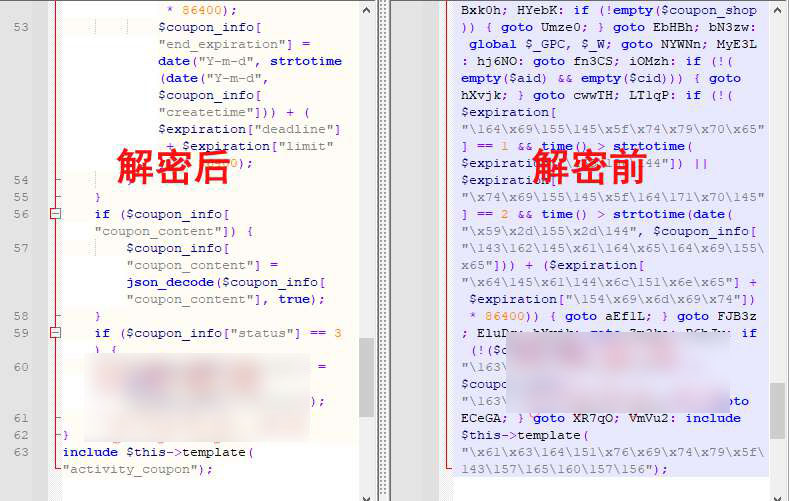Click the "status" key on line 59

click(x=262, y=333)
